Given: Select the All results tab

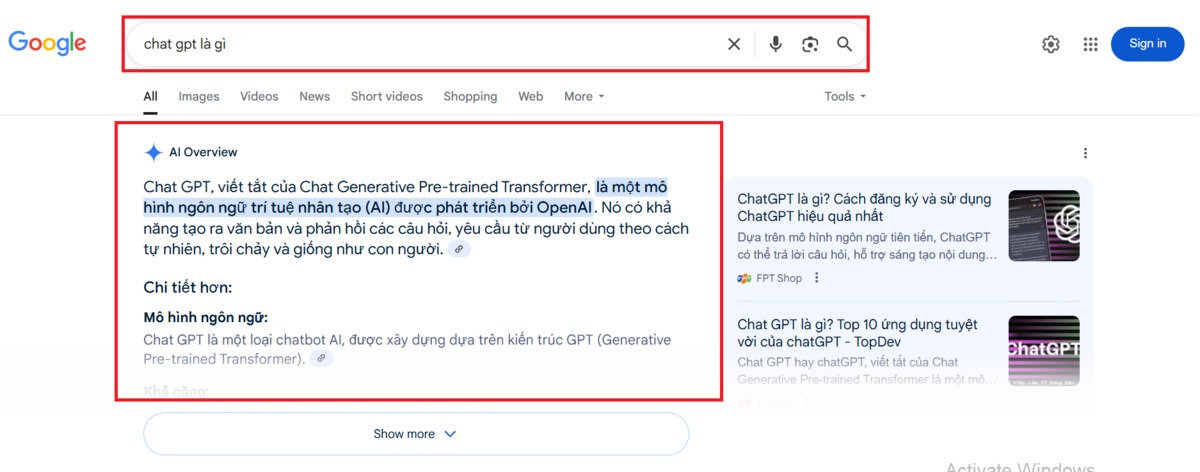Looking at the screenshot, I should 150,96.
